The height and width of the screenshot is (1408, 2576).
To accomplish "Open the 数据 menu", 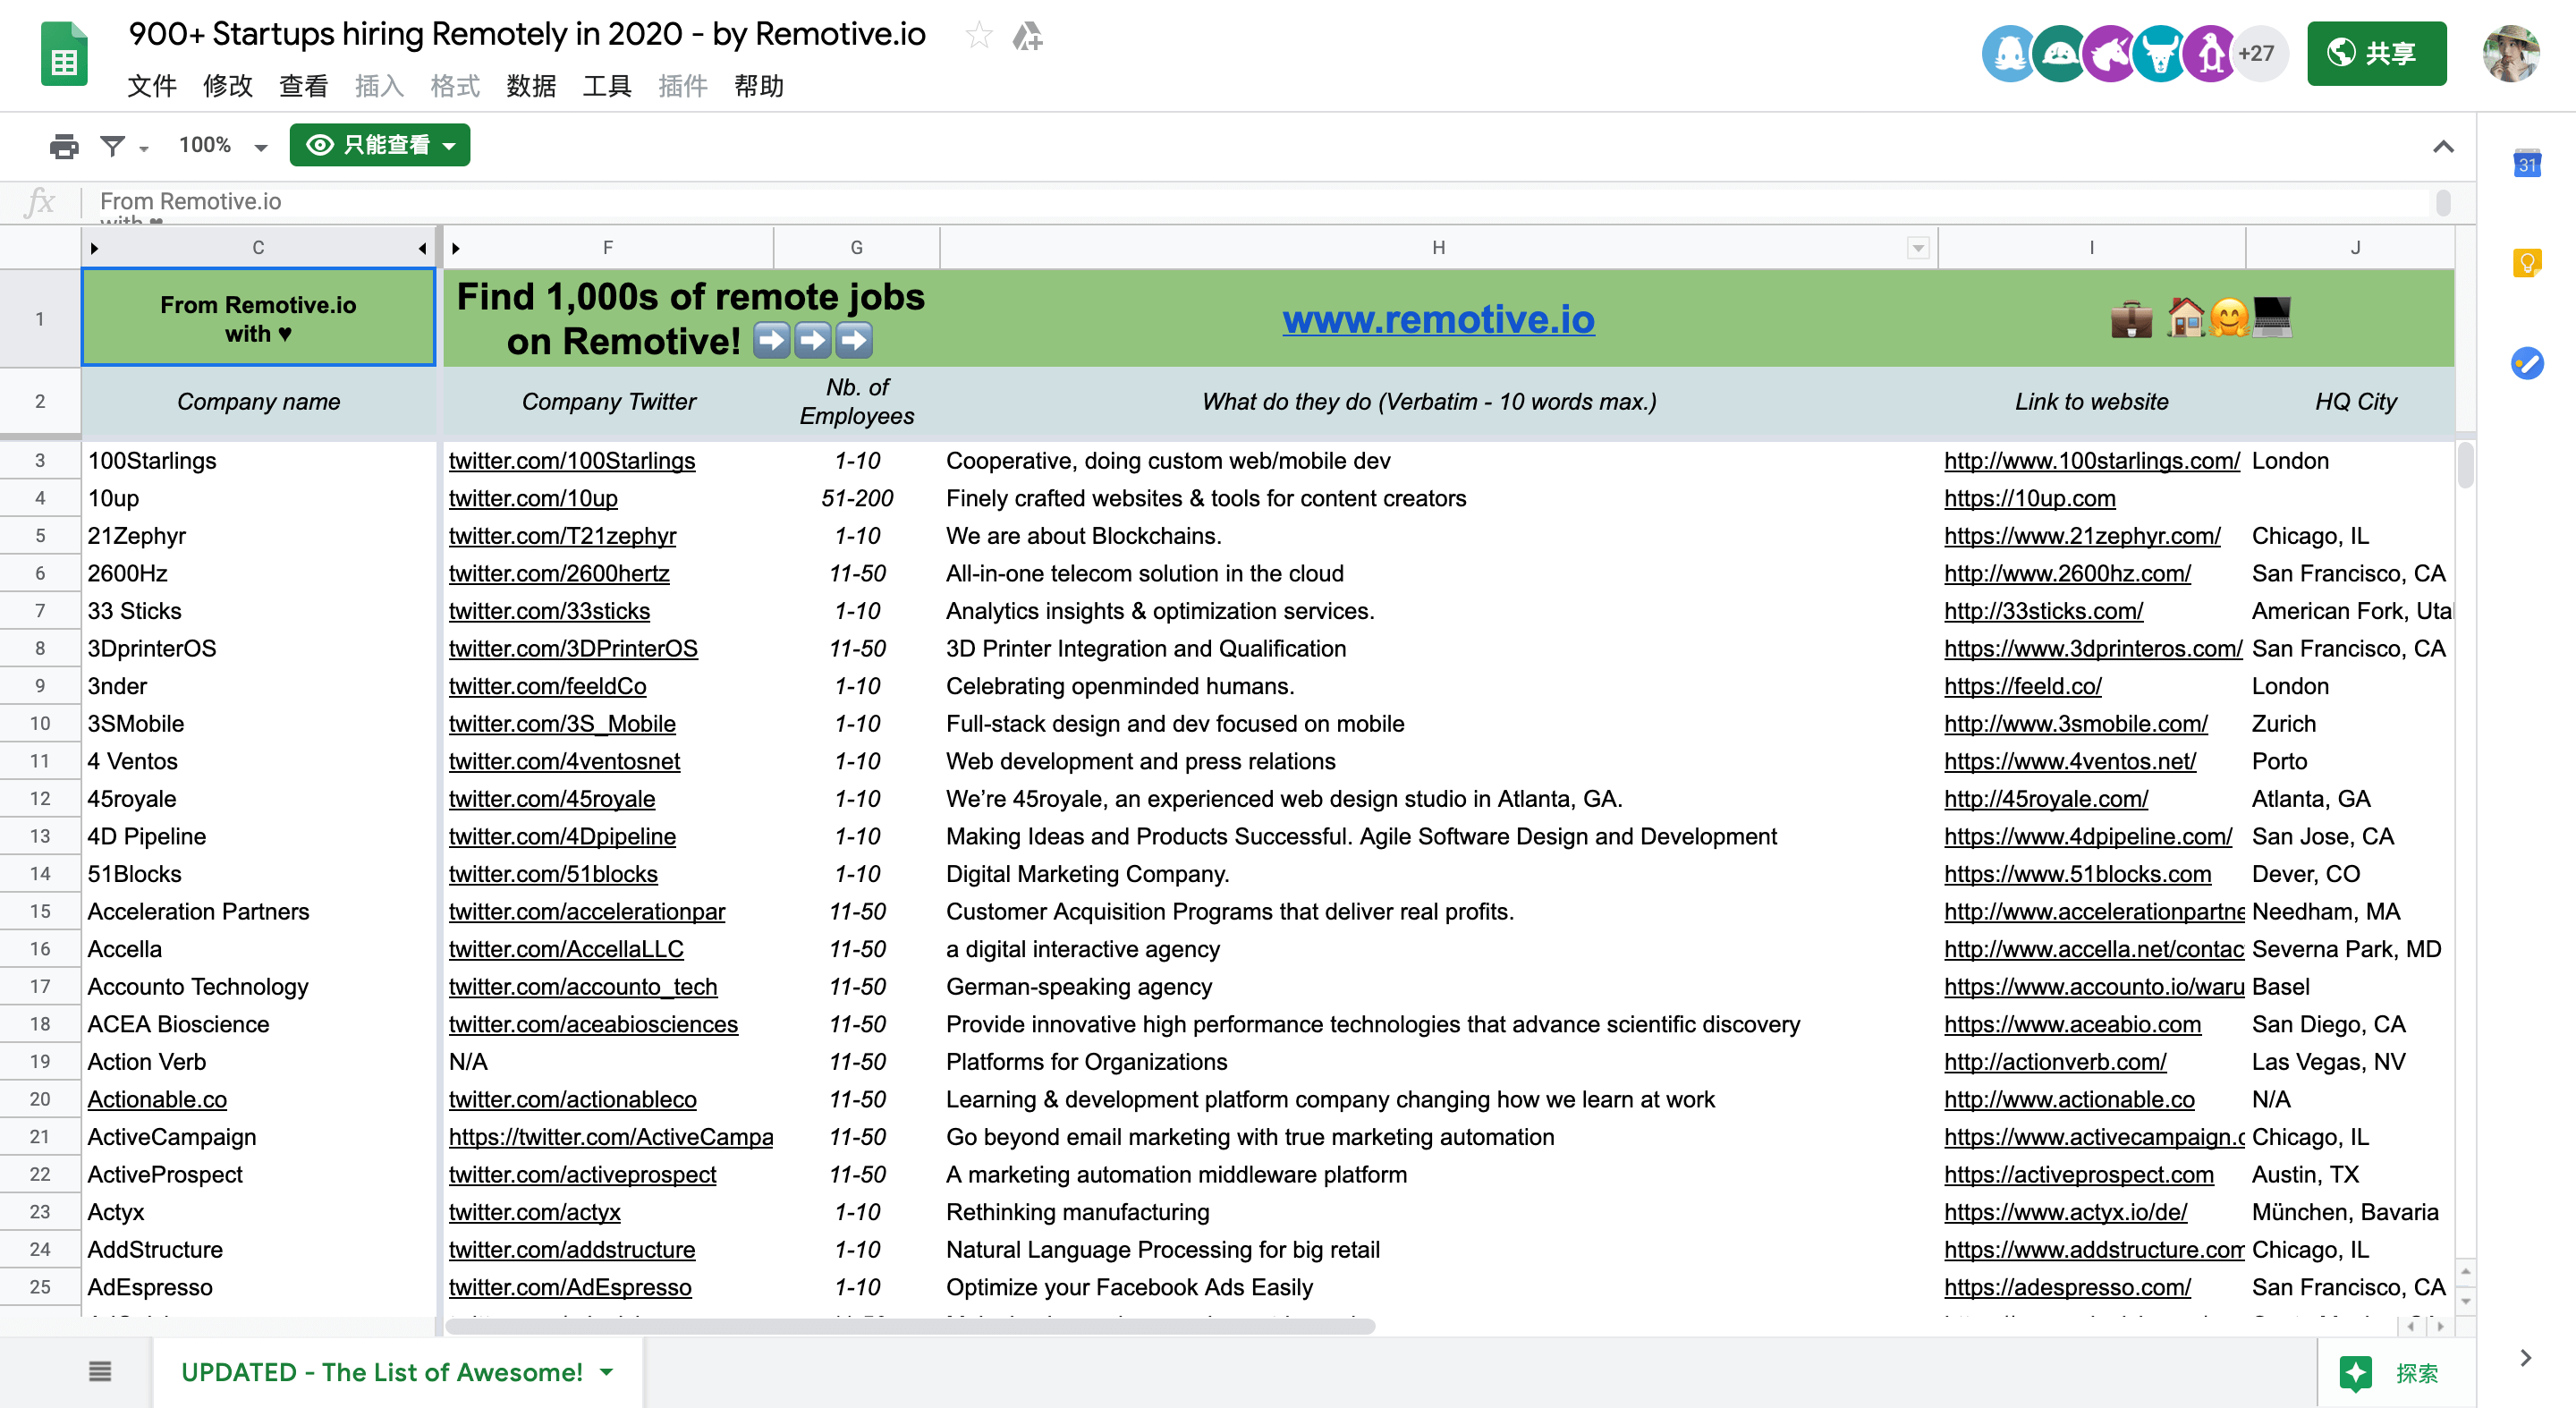I will [x=531, y=86].
